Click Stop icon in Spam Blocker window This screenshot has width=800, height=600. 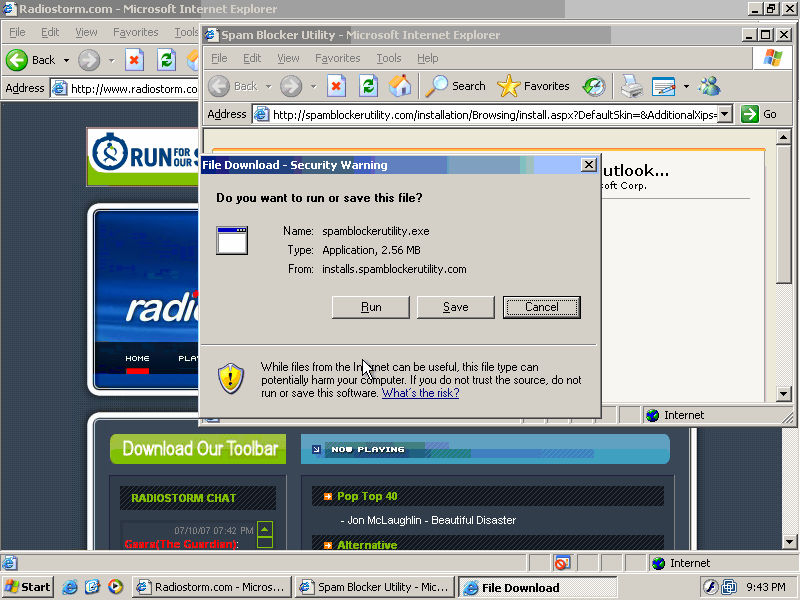pyautogui.click(x=336, y=86)
